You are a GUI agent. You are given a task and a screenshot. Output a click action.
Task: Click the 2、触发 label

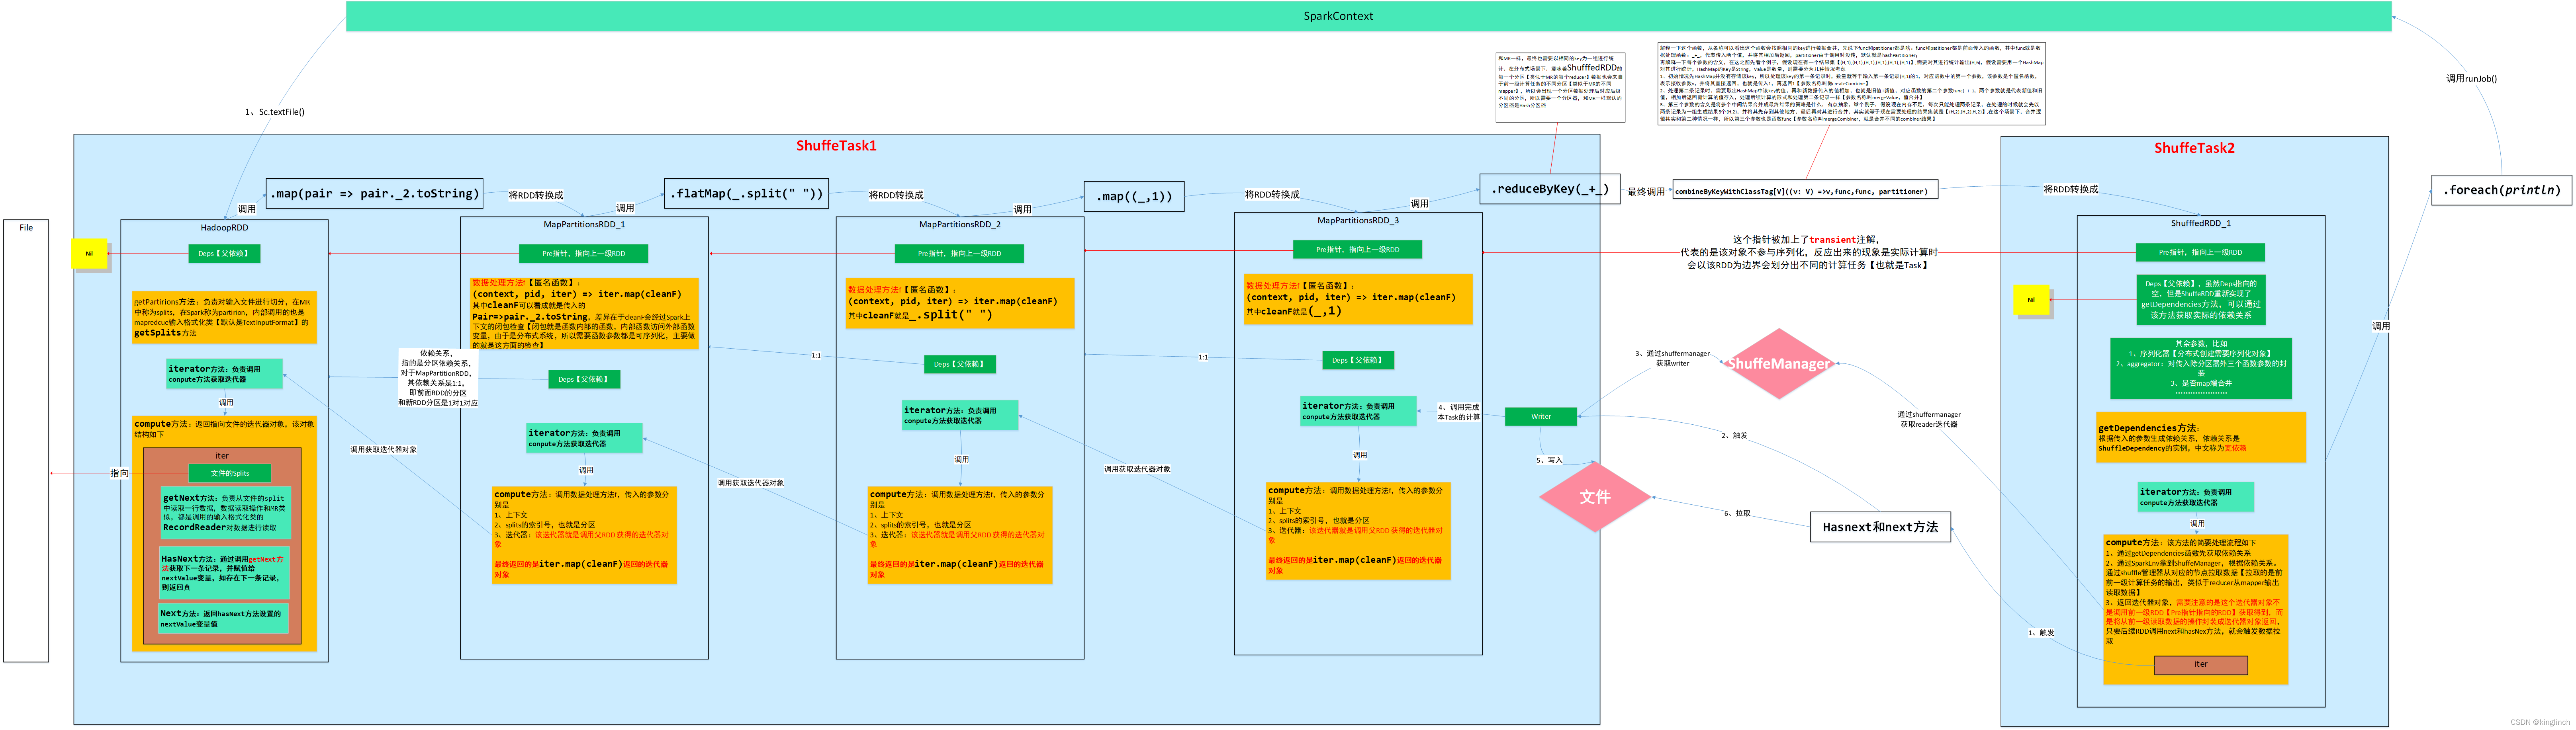[x=1734, y=435]
